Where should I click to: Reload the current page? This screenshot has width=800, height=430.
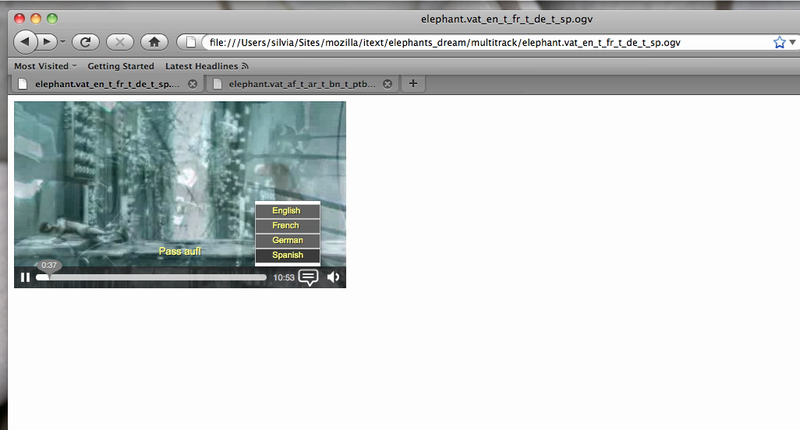tap(86, 41)
